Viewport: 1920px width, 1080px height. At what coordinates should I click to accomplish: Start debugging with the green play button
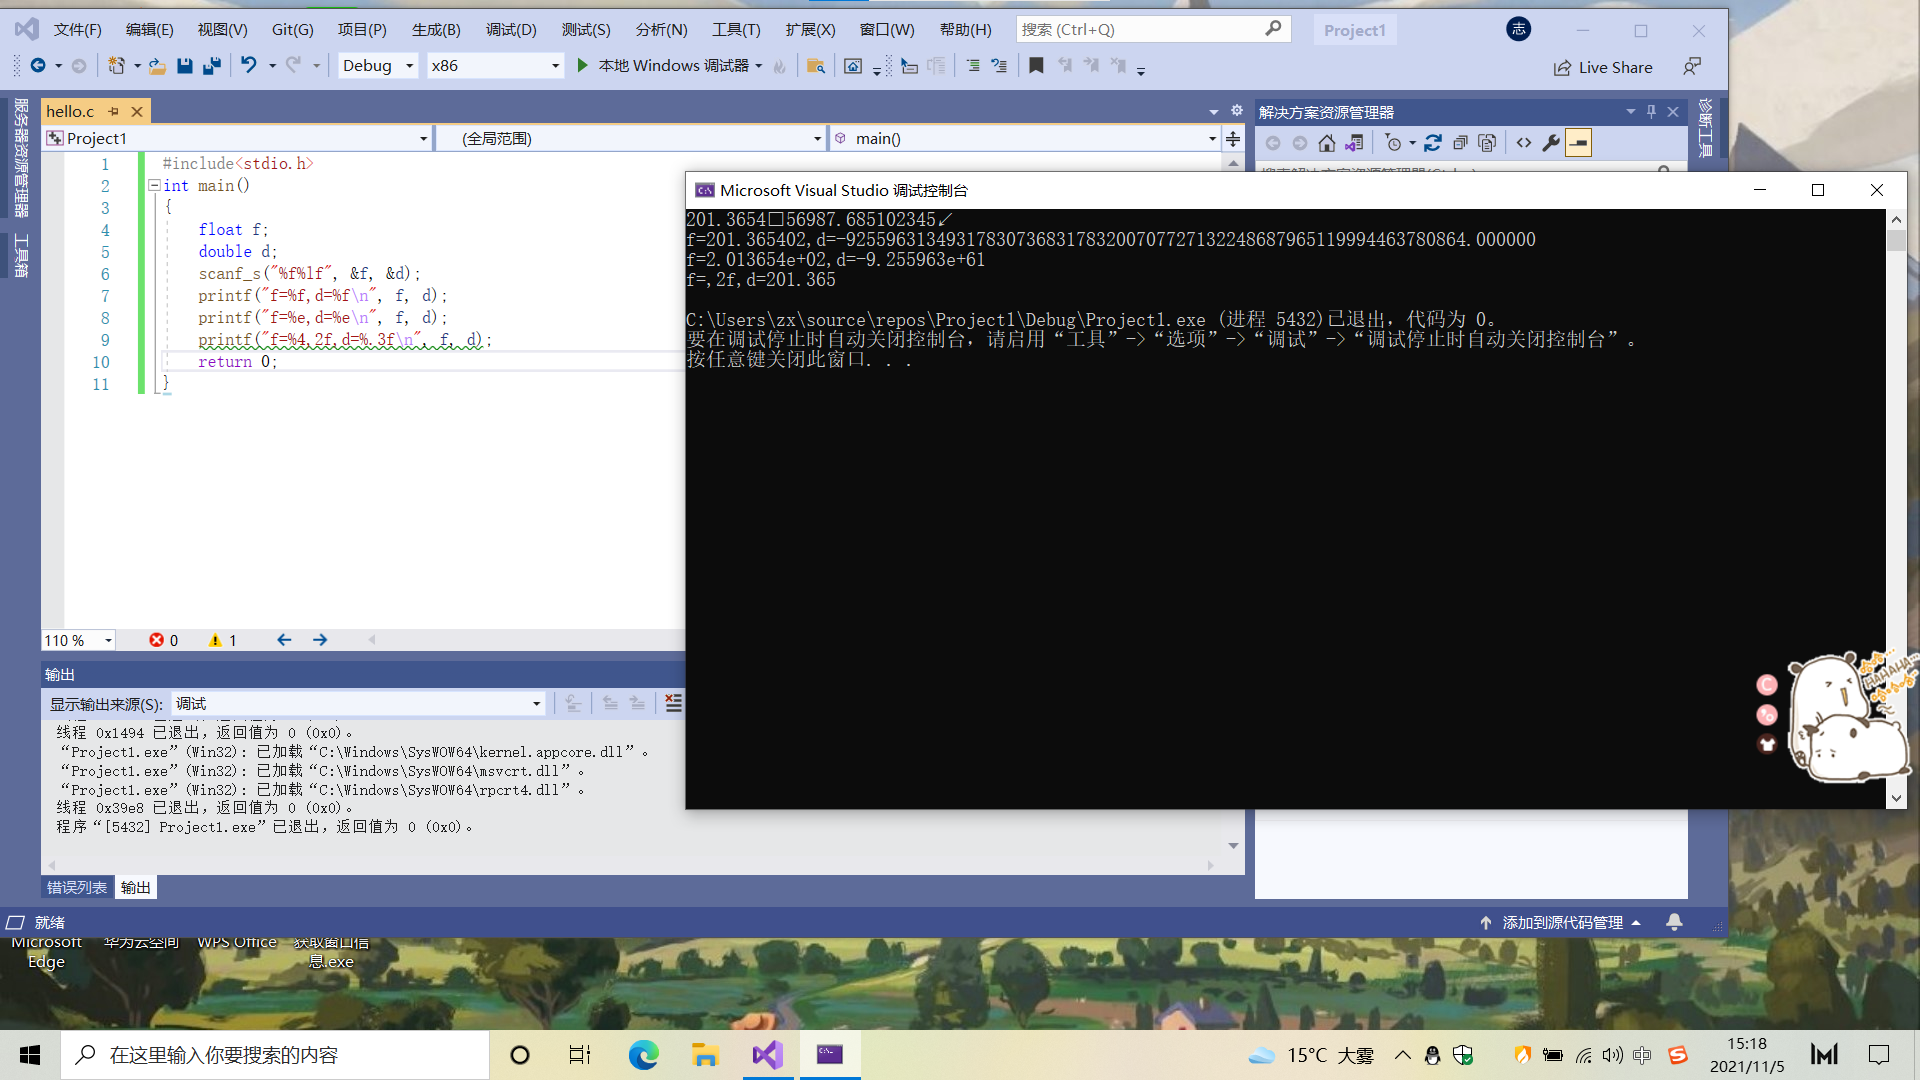[583, 66]
